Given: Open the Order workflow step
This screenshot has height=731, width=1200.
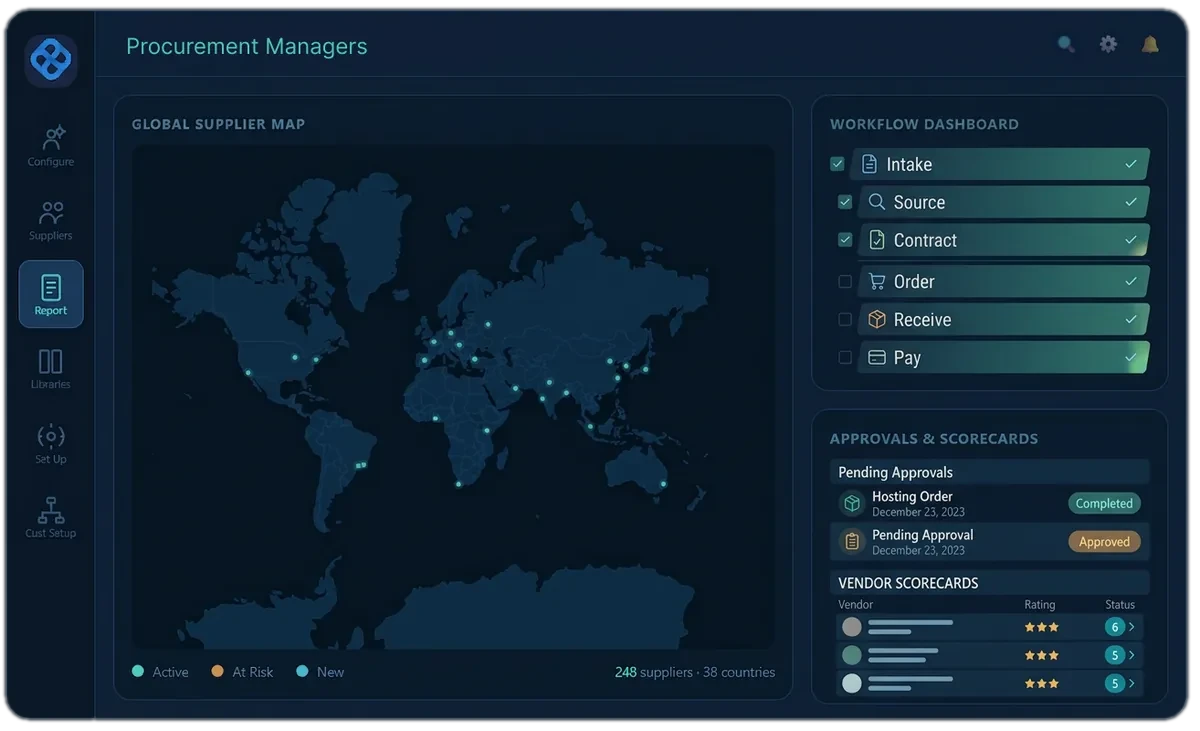Looking at the screenshot, I should 1004,282.
